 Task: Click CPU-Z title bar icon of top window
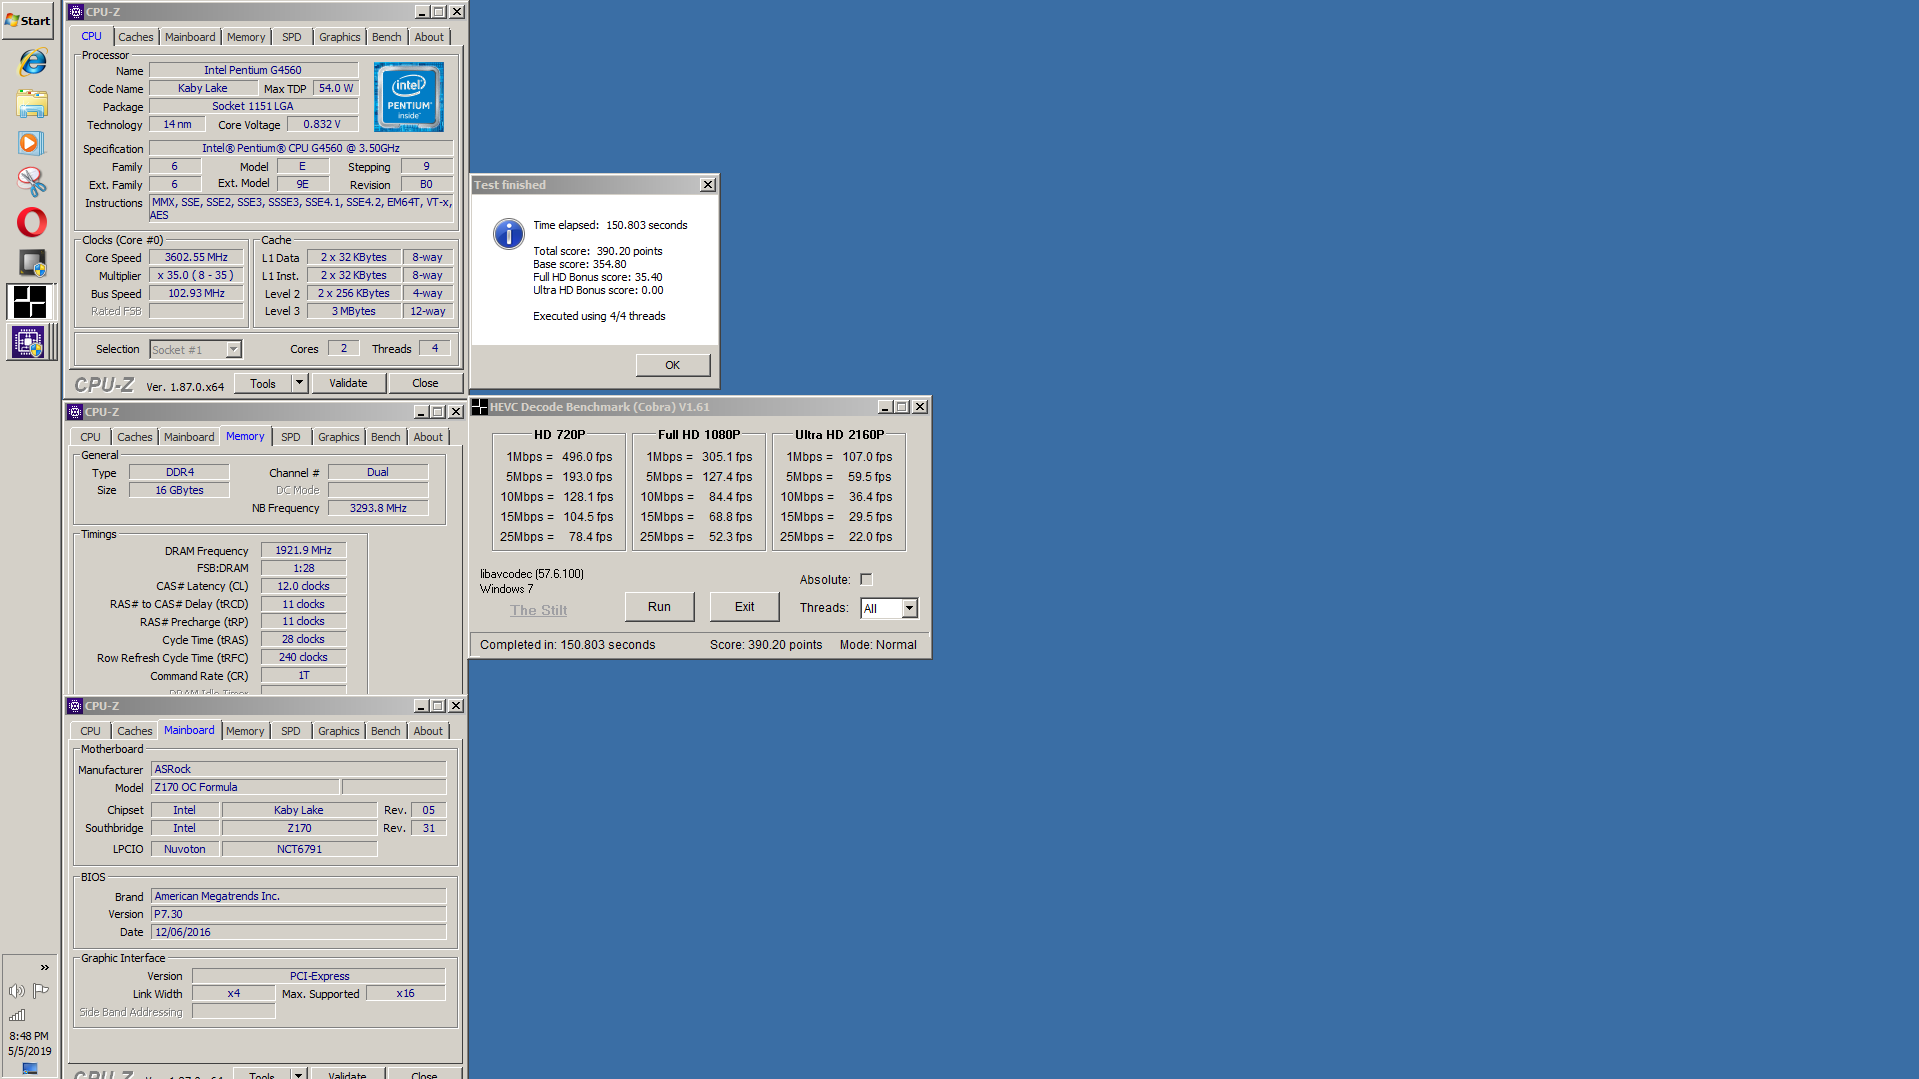click(x=76, y=12)
